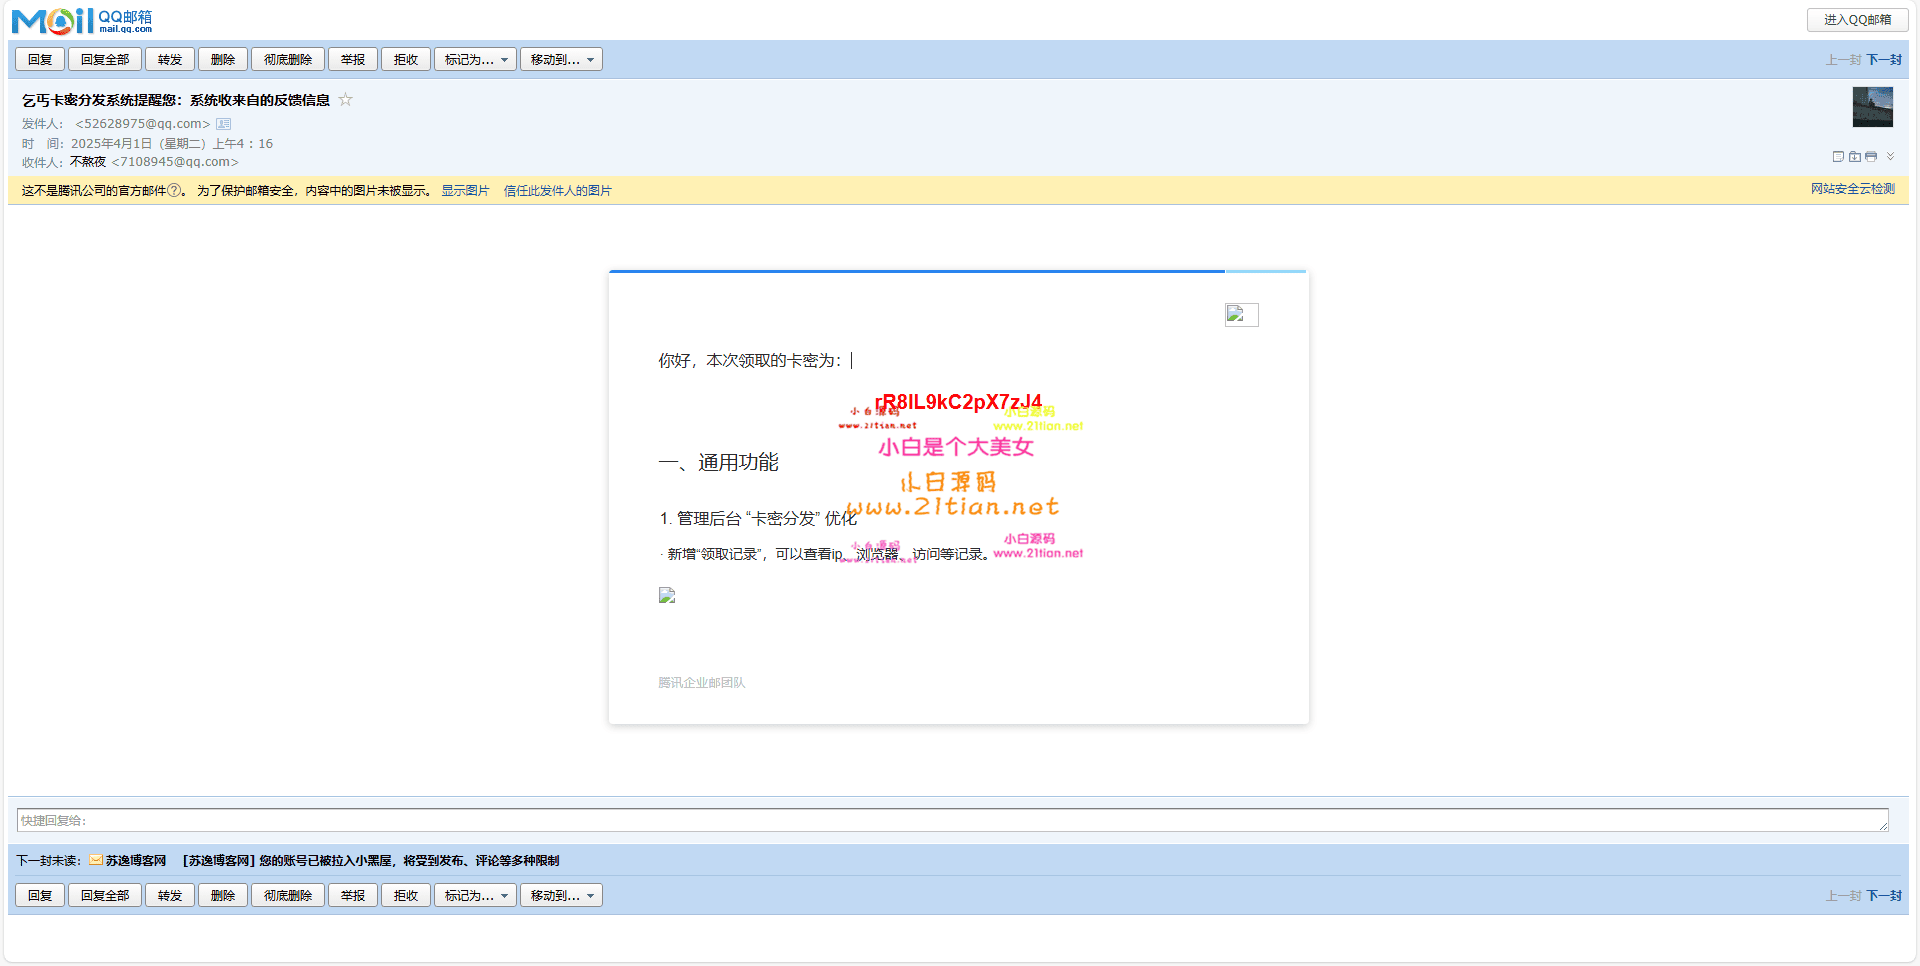Viewport: 1920px width, 966px height.
Task: Click the help question mark icon
Action: coord(174,191)
